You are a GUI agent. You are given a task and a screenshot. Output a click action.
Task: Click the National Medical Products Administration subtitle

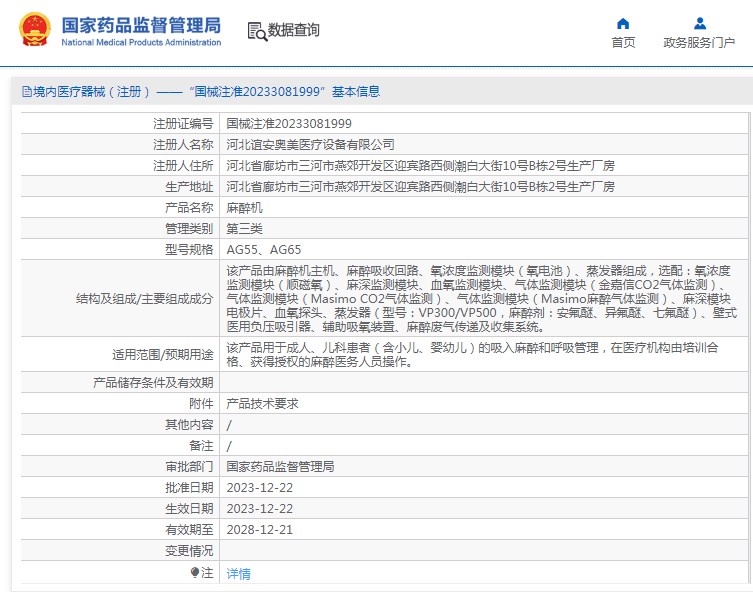[x=141, y=42]
